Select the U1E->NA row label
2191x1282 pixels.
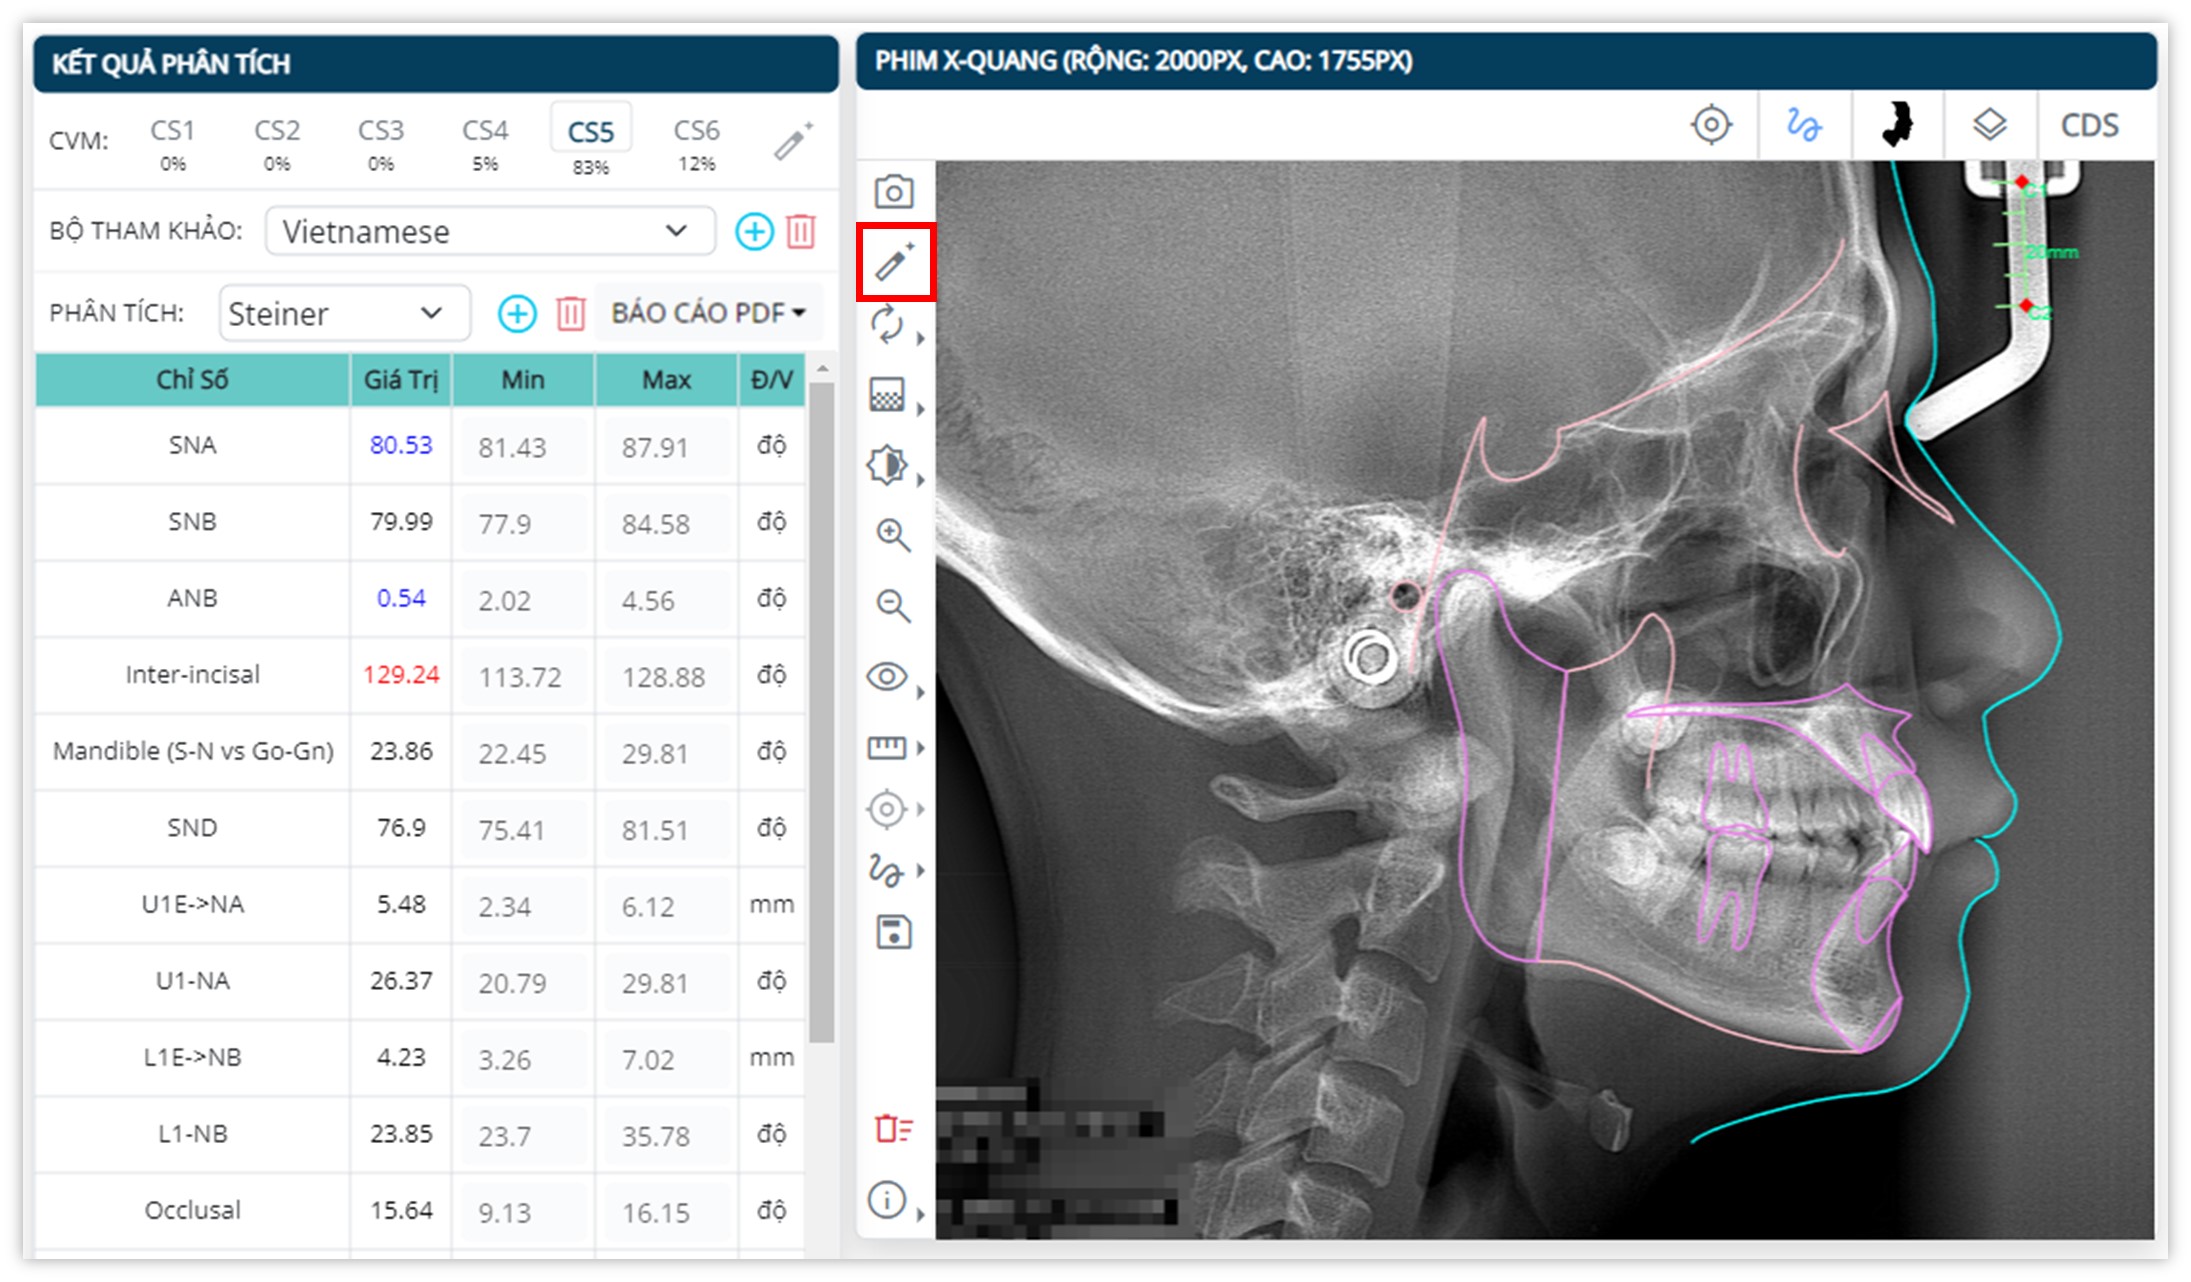coord(192,904)
